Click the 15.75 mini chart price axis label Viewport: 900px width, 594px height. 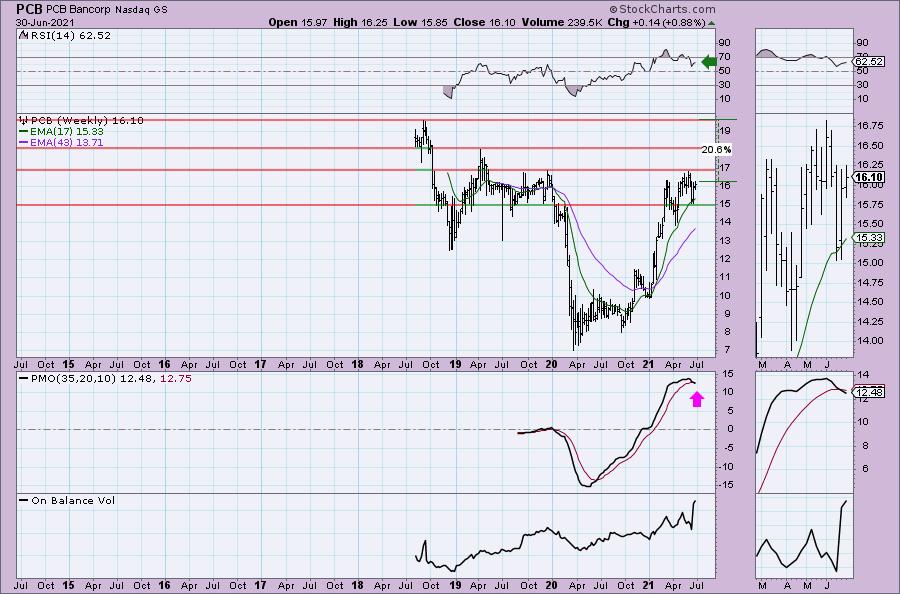(870, 204)
